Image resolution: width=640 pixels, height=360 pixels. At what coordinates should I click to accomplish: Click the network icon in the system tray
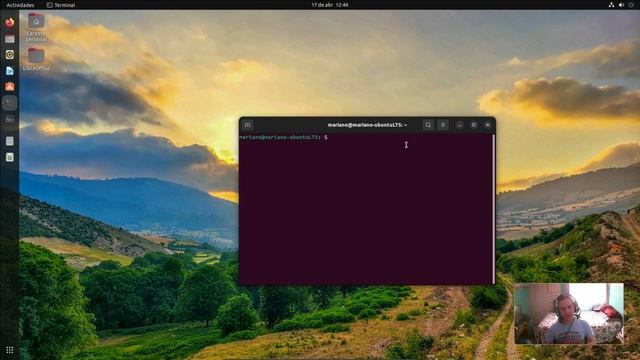[611, 5]
